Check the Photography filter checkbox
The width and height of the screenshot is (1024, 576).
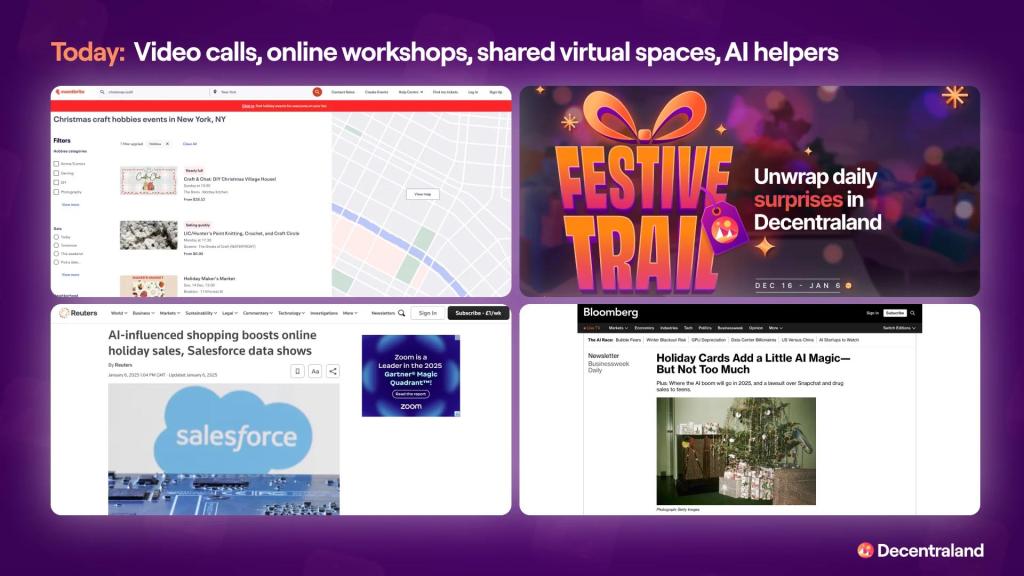56,192
